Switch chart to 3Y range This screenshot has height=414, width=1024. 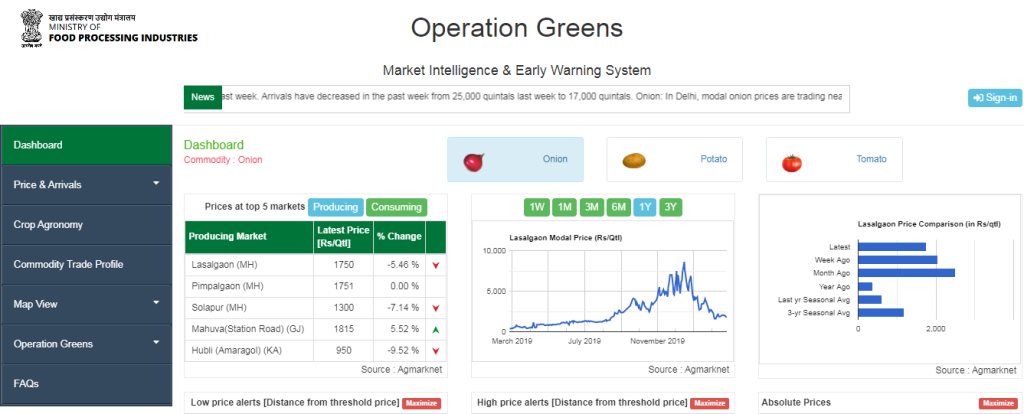[671, 208]
